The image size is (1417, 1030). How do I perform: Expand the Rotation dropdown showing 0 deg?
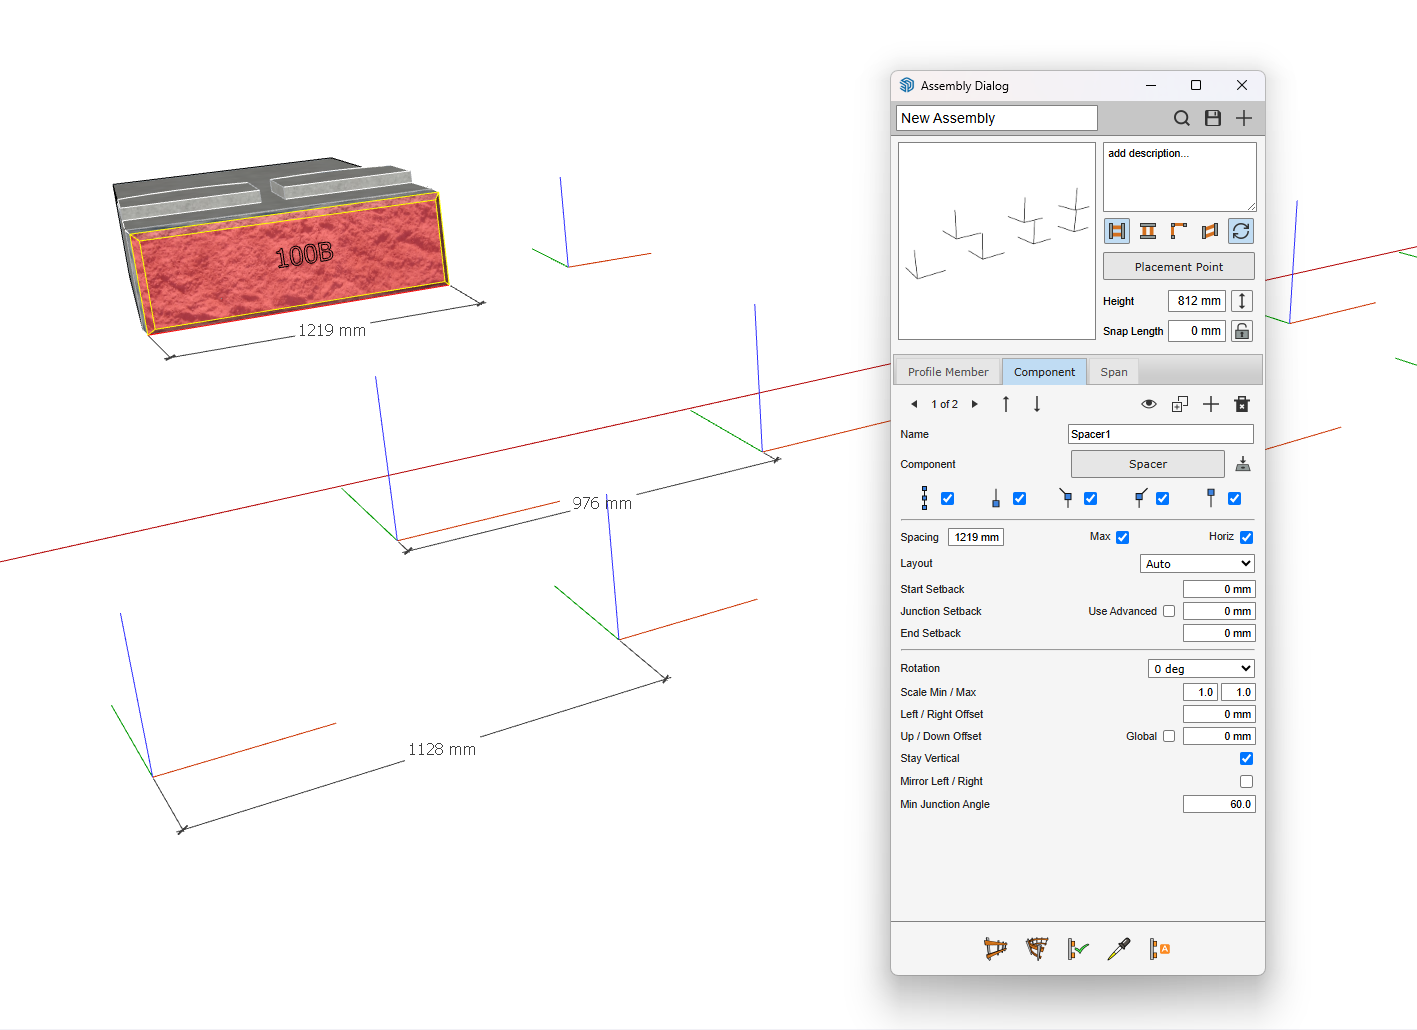[x=1201, y=669]
